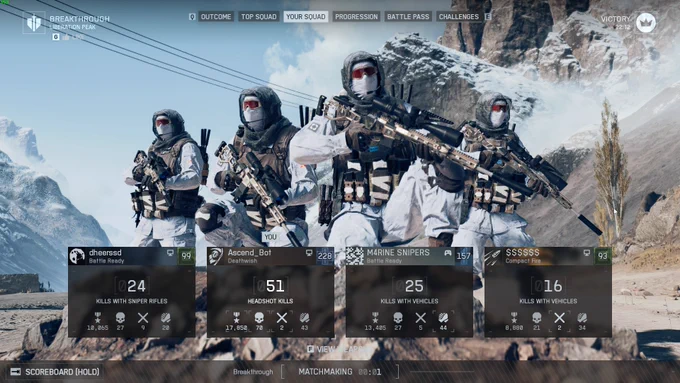Open the Outcome tab
Screen dimensions: 680x383
pos(216,16)
